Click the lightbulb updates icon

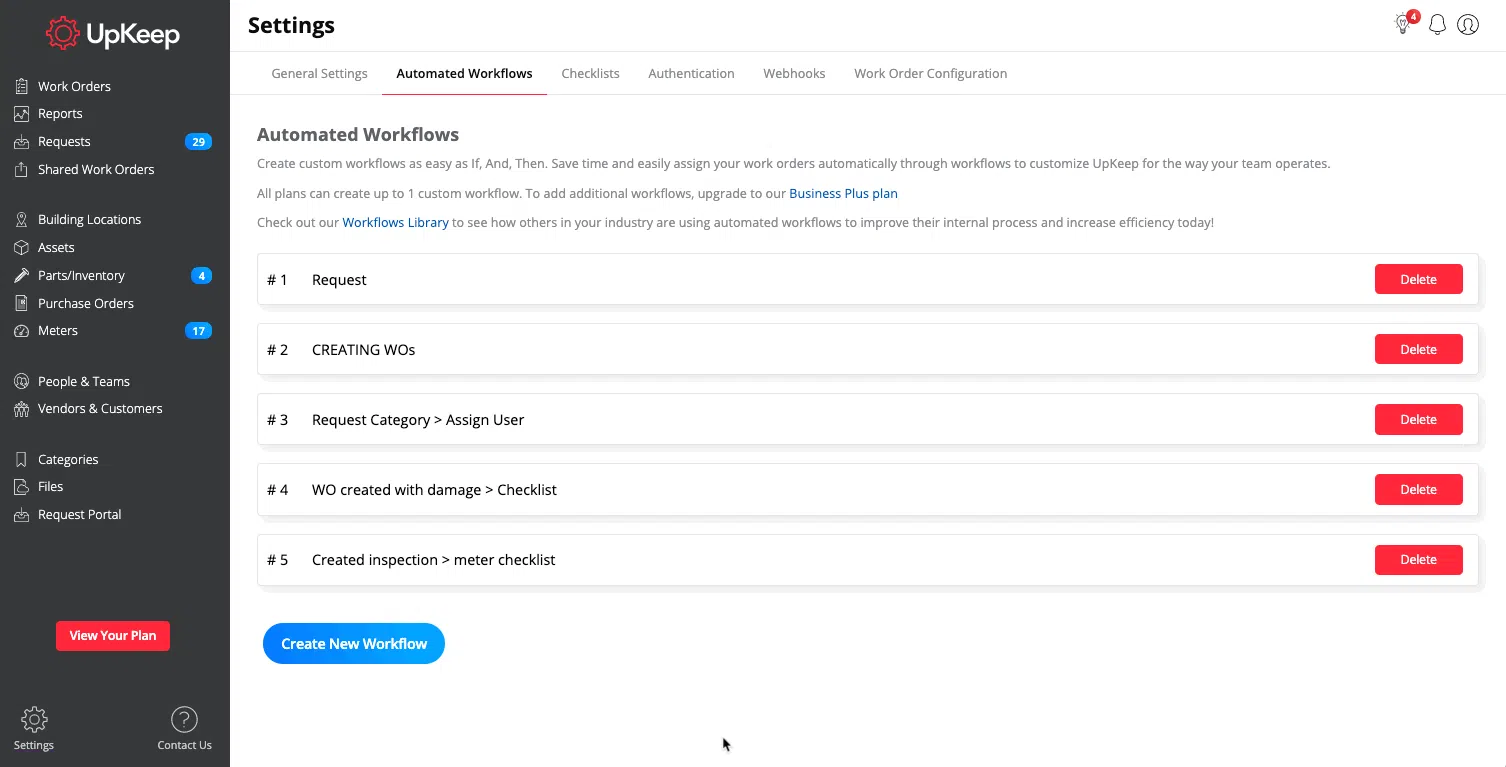(1403, 25)
